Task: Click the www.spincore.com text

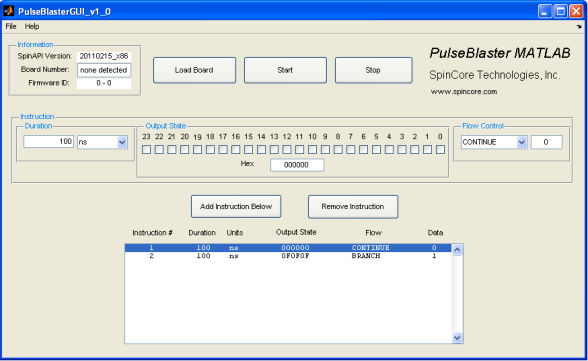Action: click(x=464, y=92)
